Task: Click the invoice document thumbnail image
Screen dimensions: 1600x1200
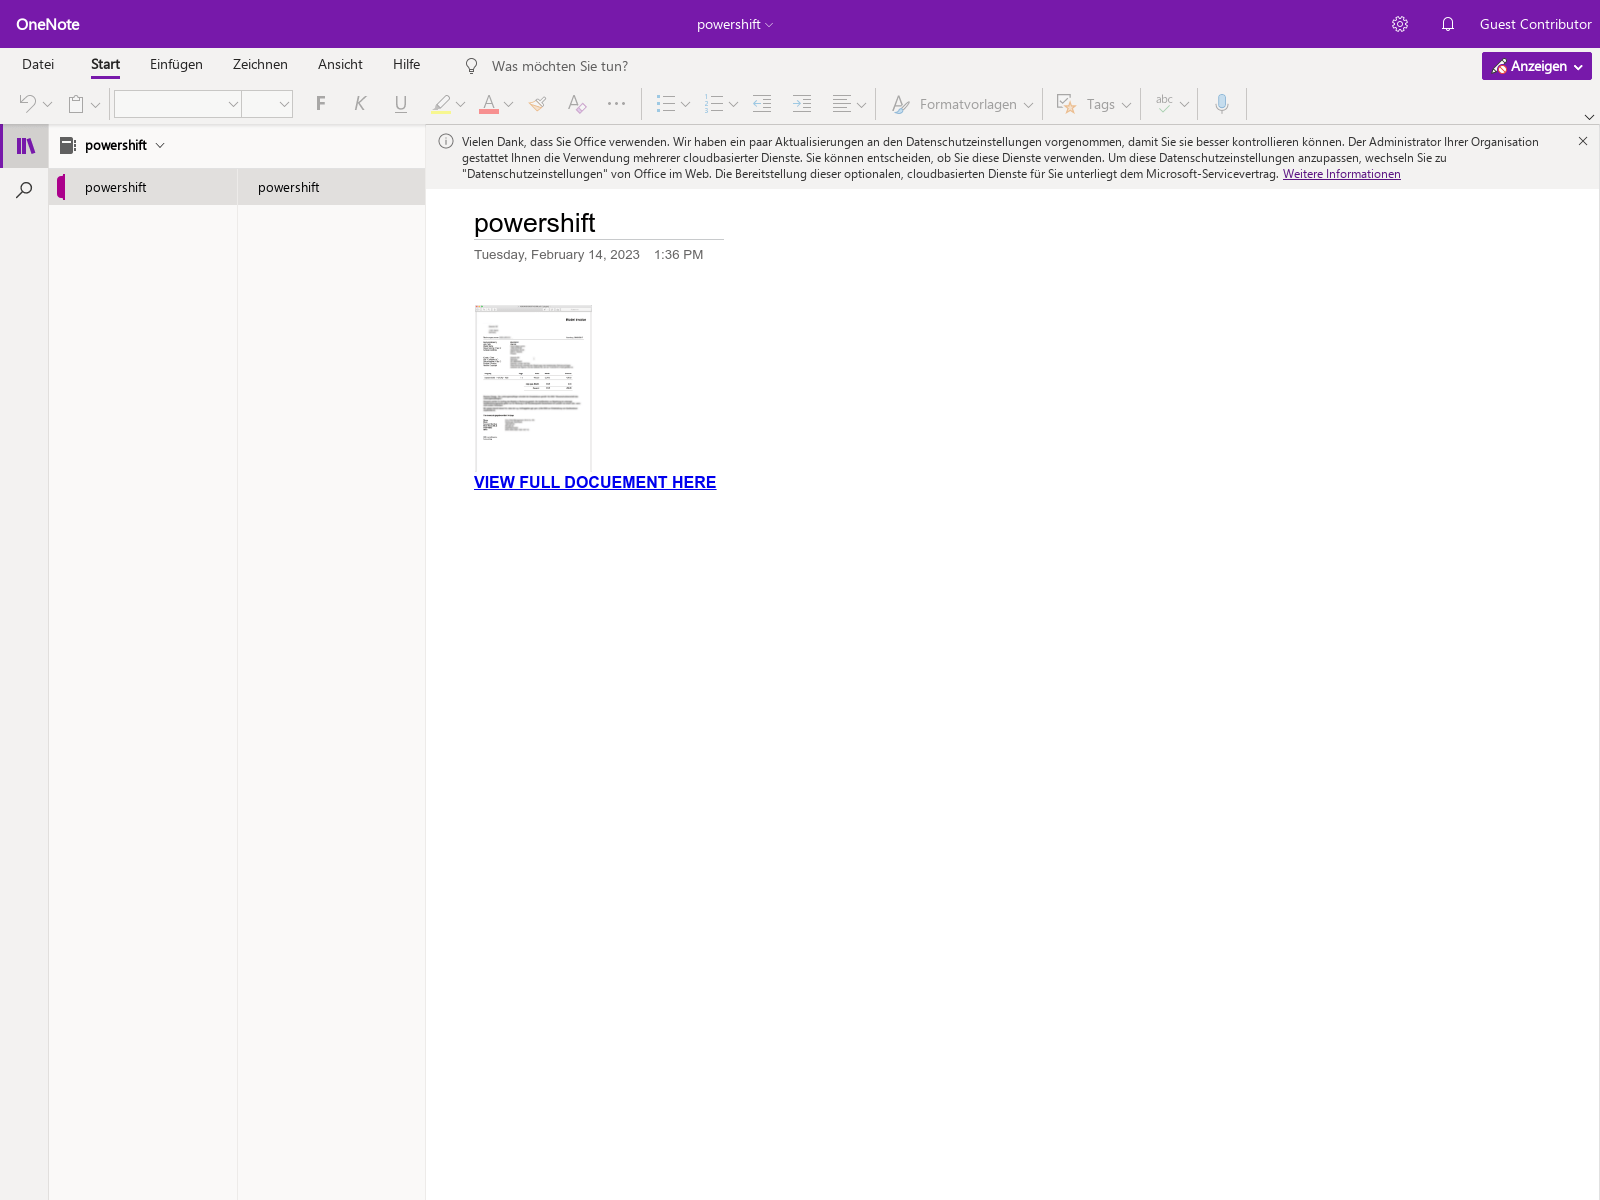Action: 533,388
